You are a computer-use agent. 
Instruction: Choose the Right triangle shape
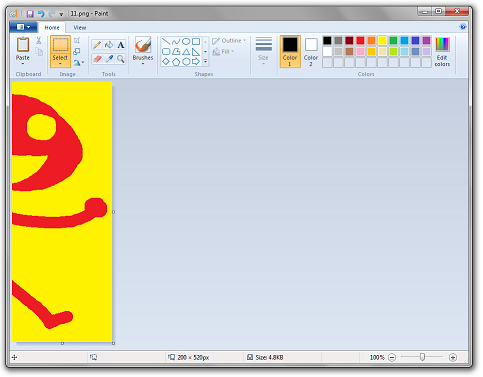click(196, 51)
